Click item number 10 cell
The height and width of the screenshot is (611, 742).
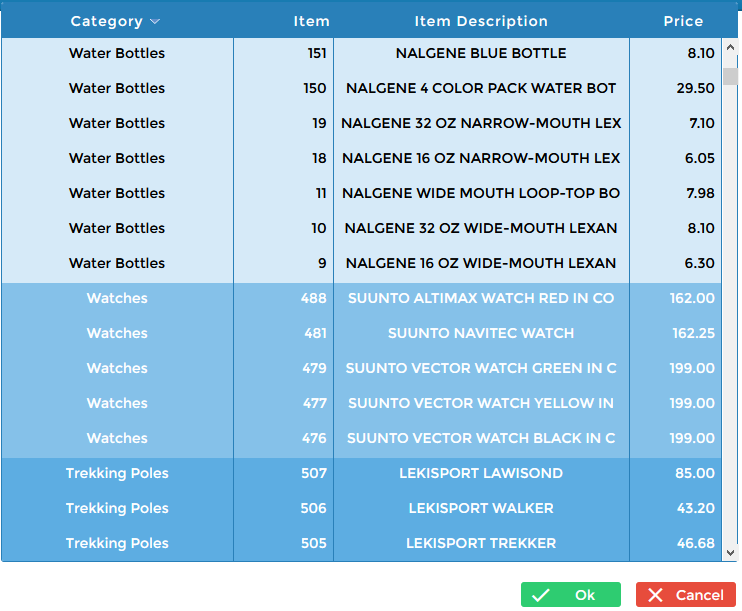[x=283, y=228]
